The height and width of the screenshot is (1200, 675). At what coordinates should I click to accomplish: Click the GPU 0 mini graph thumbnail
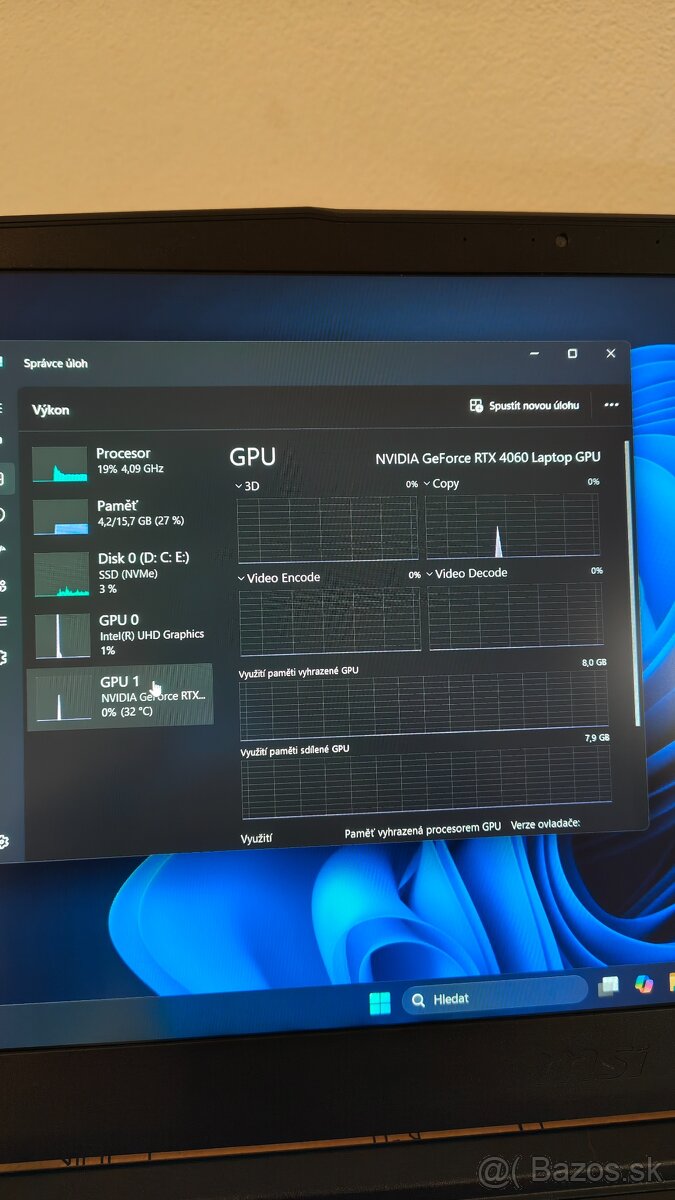coord(63,636)
